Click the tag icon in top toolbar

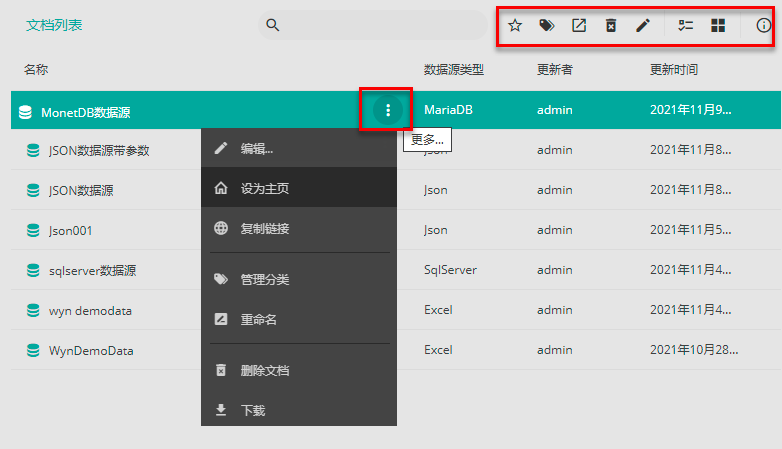(x=547, y=26)
